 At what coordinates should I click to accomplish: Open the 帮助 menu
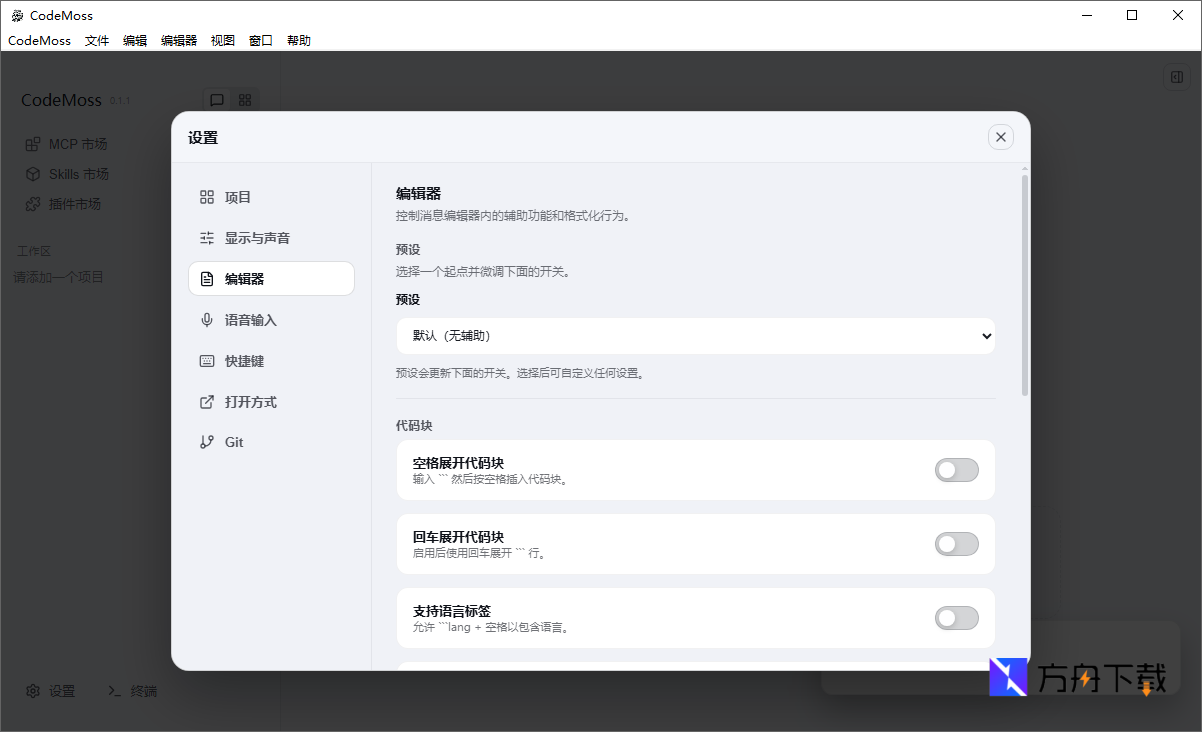pos(299,41)
